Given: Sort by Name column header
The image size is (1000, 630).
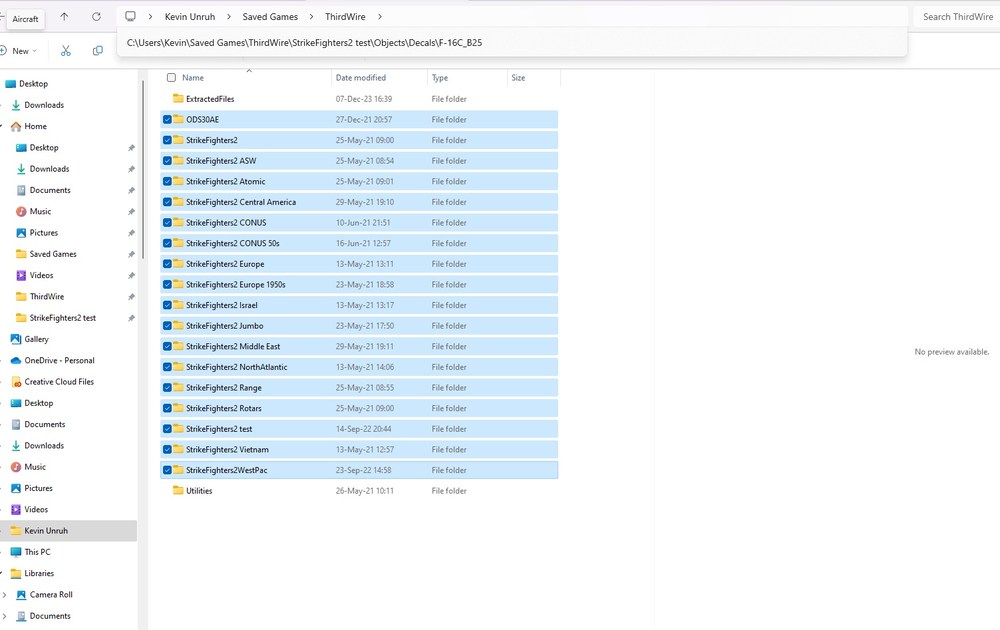Looking at the screenshot, I should click(193, 78).
